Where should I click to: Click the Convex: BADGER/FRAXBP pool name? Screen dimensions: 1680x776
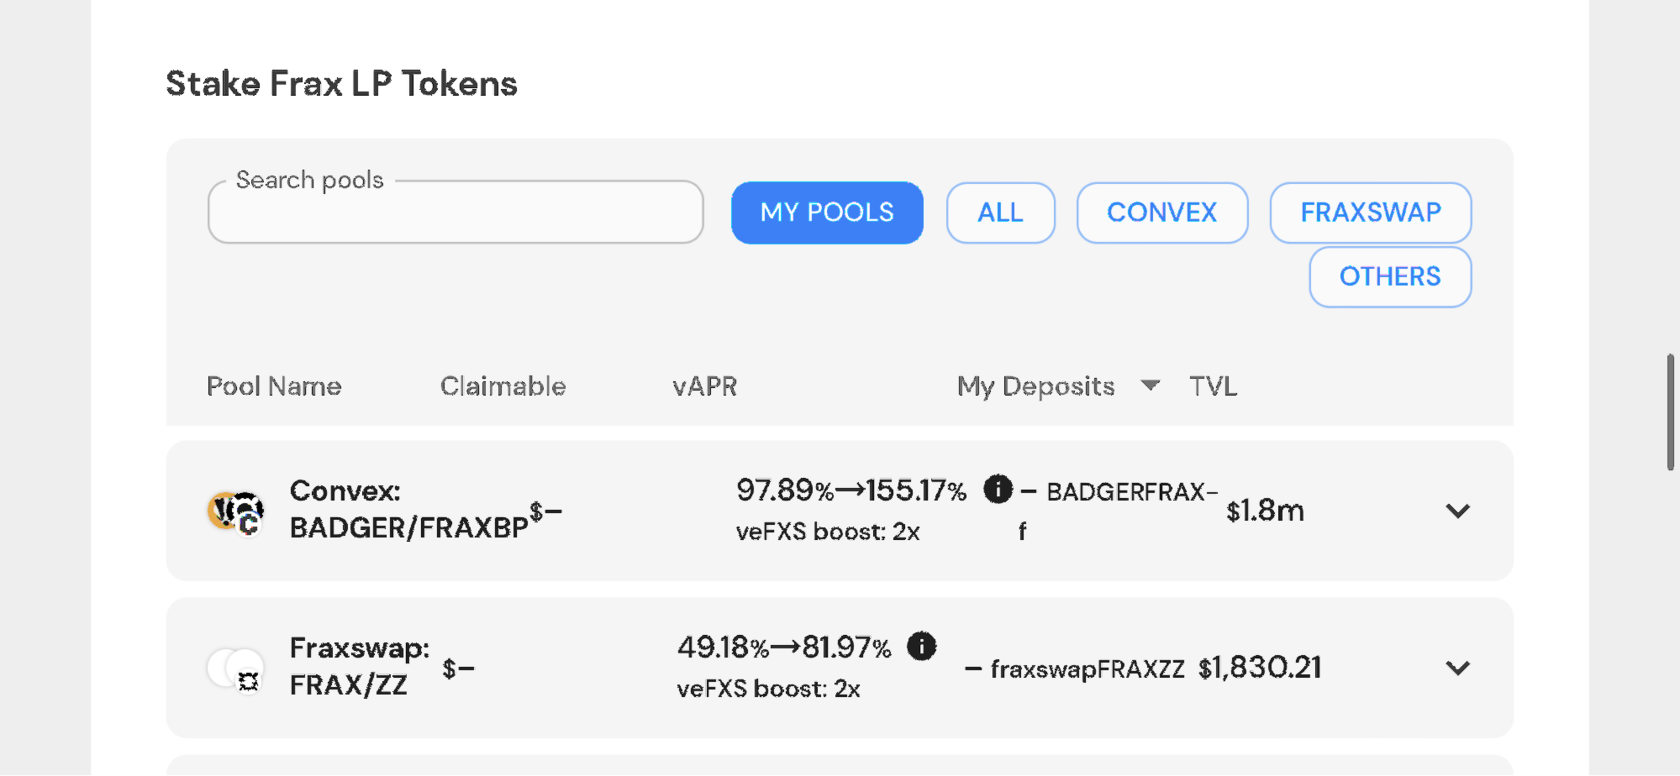pos(408,509)
